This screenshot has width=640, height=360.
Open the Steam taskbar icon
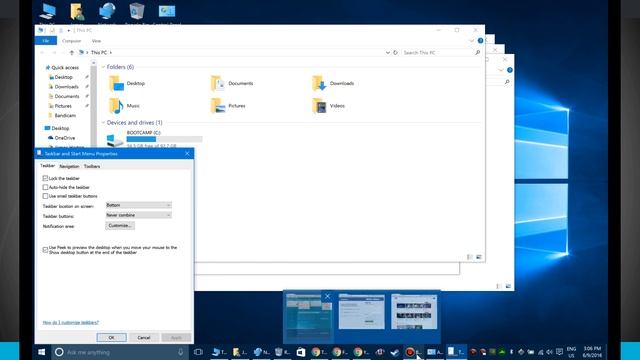[394, 352]
